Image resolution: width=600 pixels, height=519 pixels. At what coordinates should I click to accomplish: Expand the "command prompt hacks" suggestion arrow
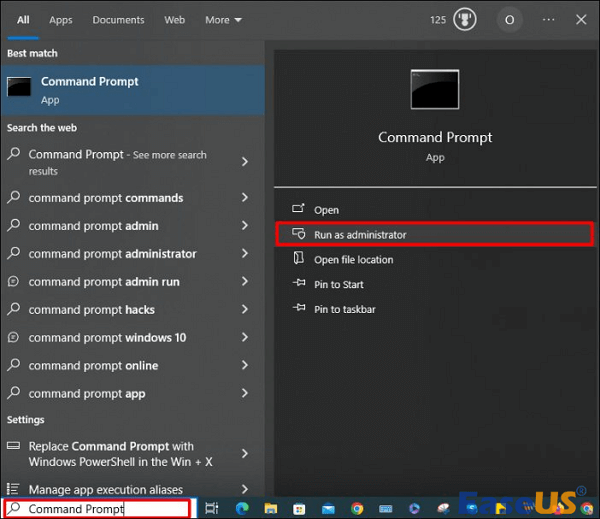[x=245, y=310]
